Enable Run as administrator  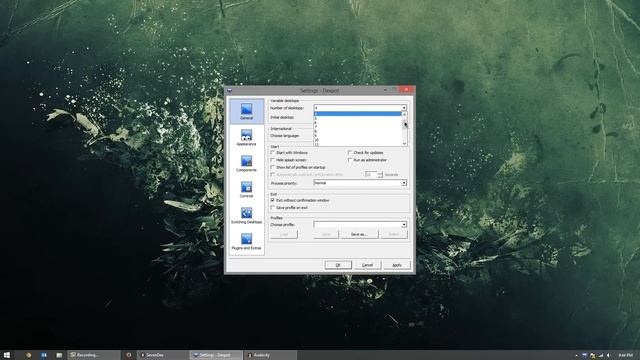click(367, 160)
